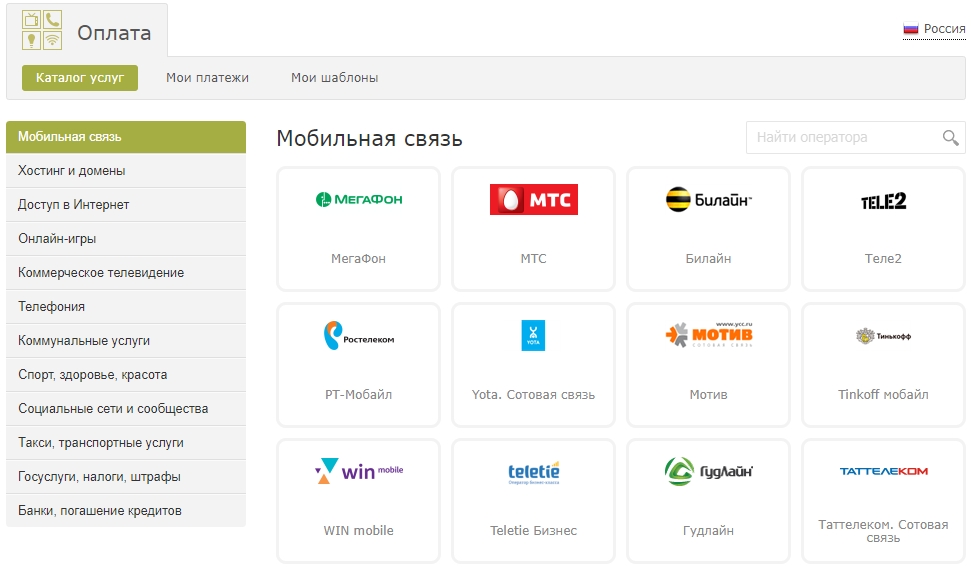Open Такси, транспортные услуги category
Viewport: 971px width, 569px height.
tap(126, 443)
